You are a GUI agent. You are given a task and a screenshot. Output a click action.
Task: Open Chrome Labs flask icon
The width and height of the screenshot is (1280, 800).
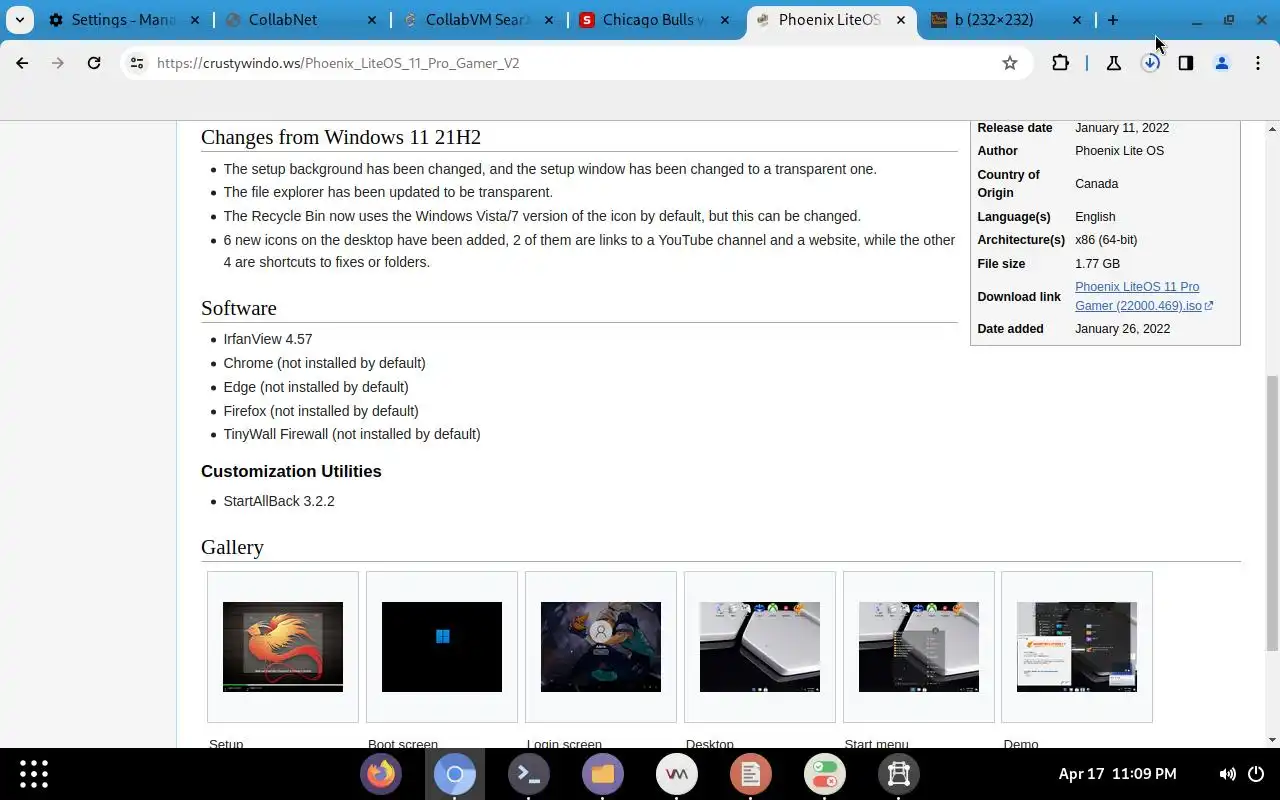pos(1113,63)
